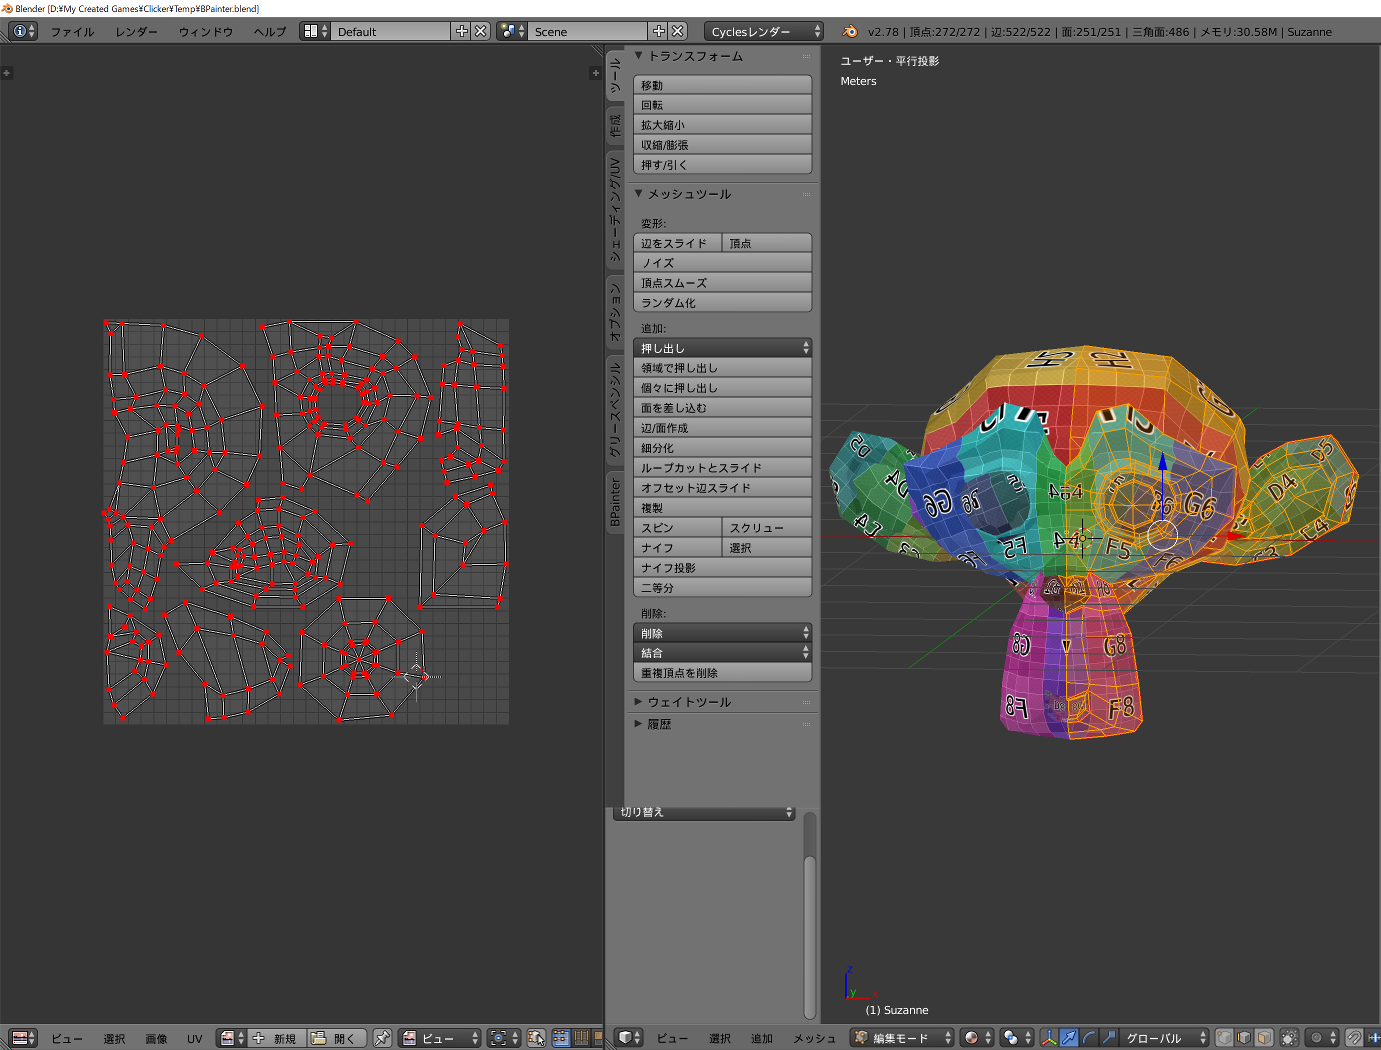Viewport: 1381px width, 1050px height.
Task: Toggle the 3D manipulator axes widget
Action: [1049, 1038]
